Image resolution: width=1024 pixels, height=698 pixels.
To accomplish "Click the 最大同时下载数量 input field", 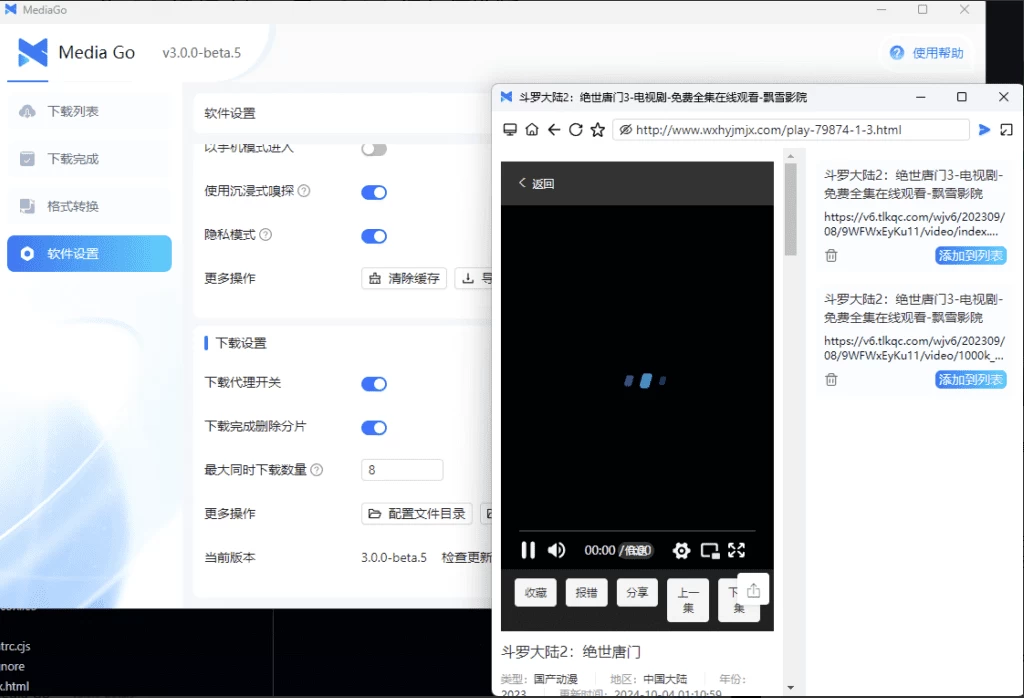I will [x=401, y=470].
